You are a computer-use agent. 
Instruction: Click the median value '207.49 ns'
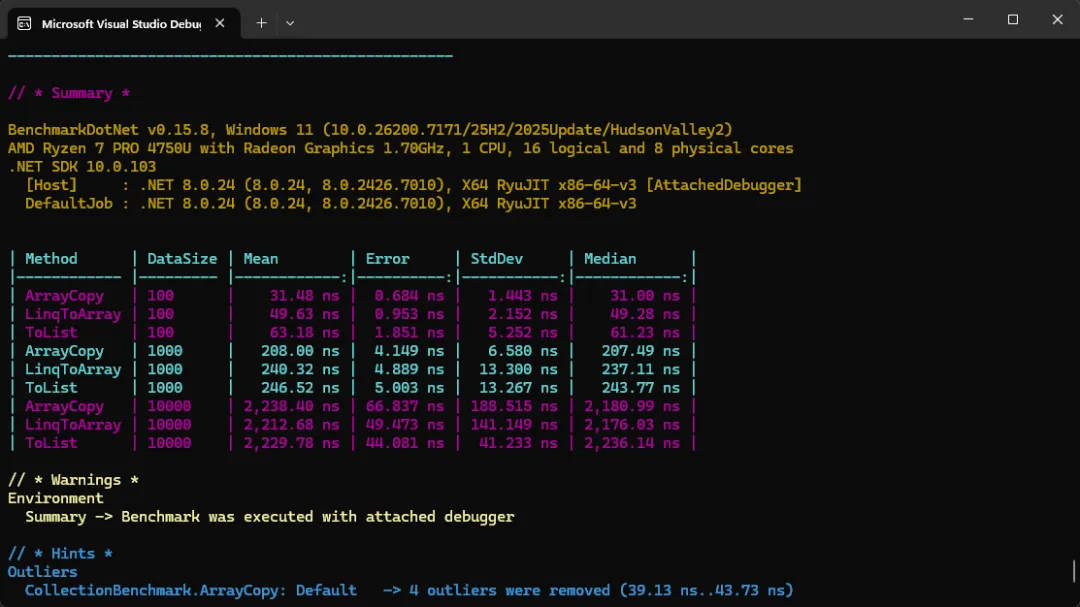tap(641, 351)
